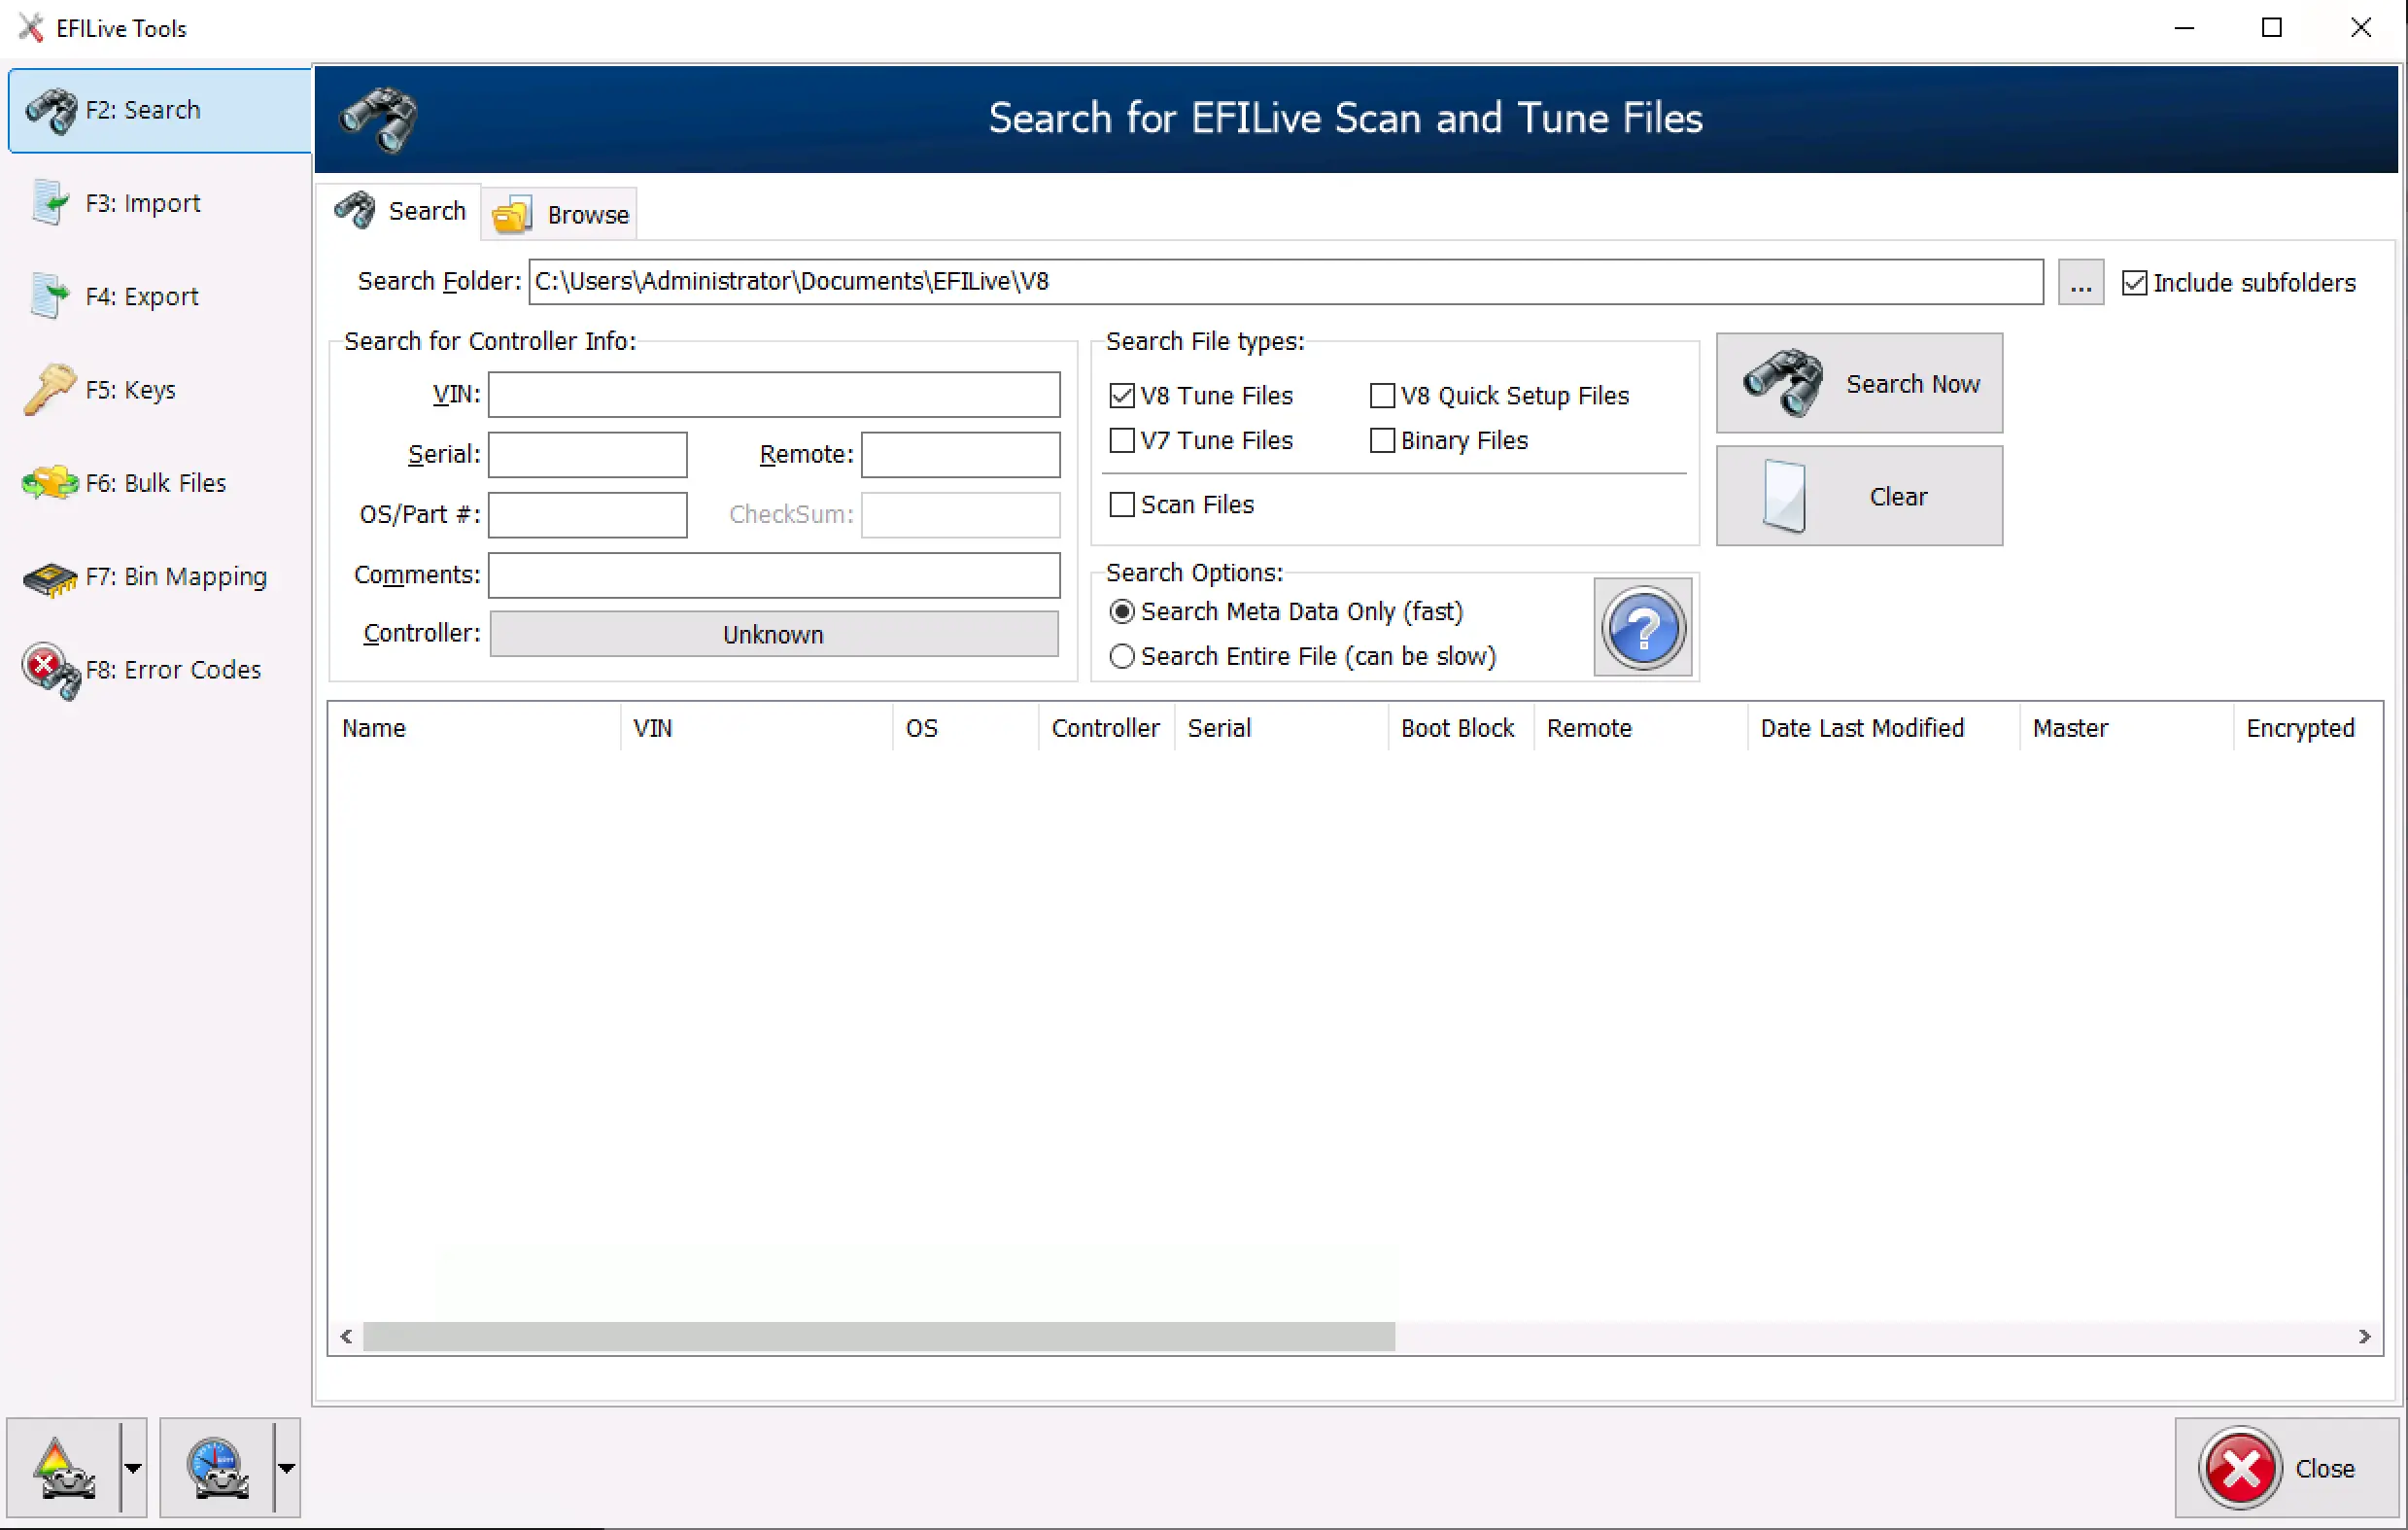Click the blue question mark help icon
This screenshot has height=1530, width=2408.
pyautogui.click(x=1642, y=628)
